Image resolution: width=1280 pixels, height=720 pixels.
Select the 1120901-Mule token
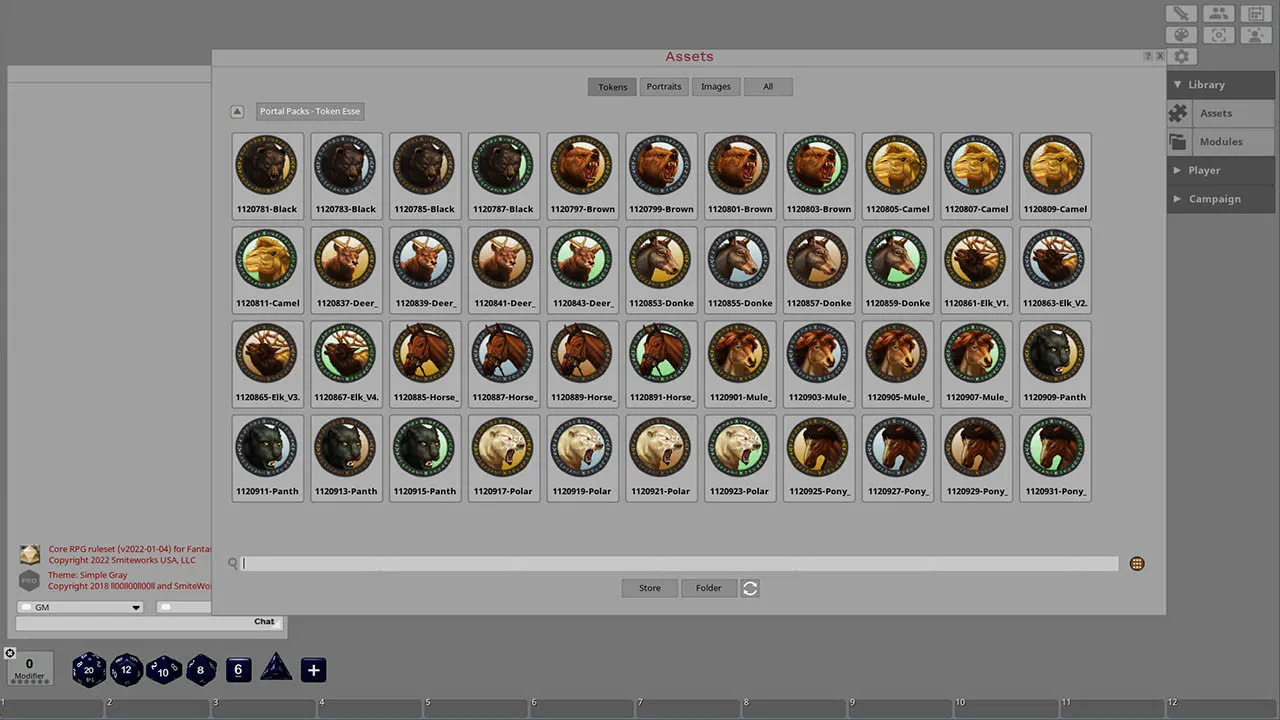pyautogui.click(x=740, y=363)
